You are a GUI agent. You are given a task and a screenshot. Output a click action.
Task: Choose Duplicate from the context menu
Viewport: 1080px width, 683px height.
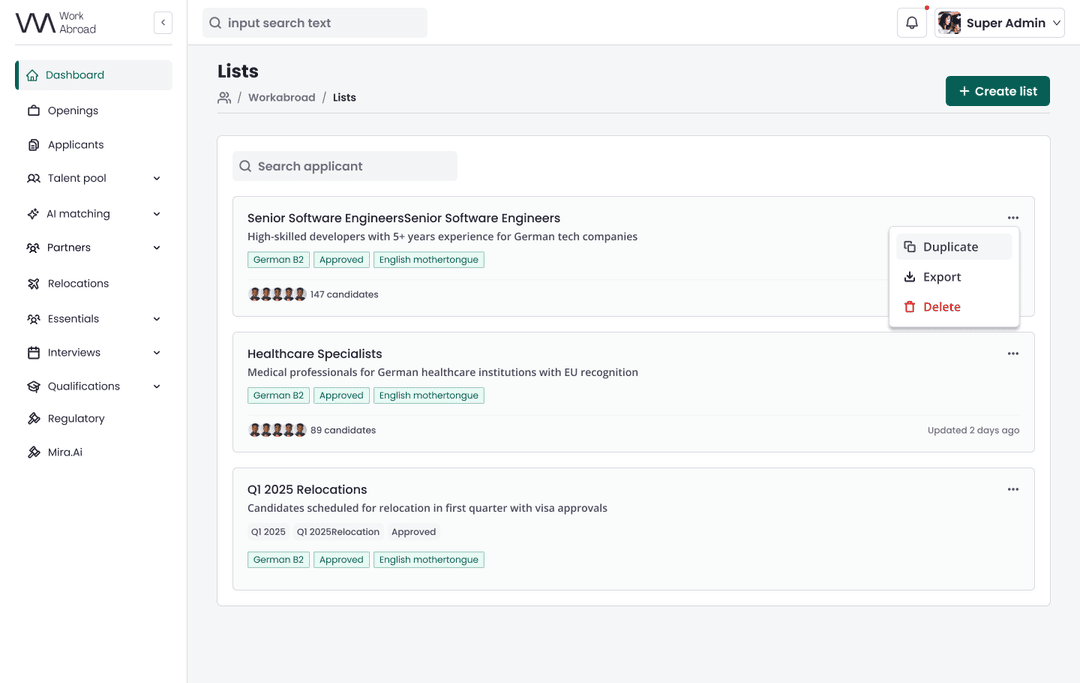[951, 246]
